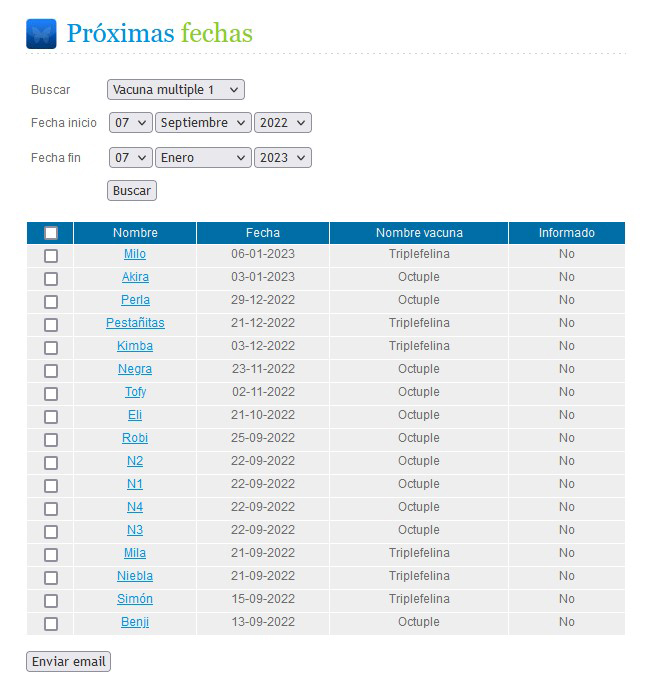Follow the Robi link
Screen dimensions: 658x675
[x=135, y=438]
